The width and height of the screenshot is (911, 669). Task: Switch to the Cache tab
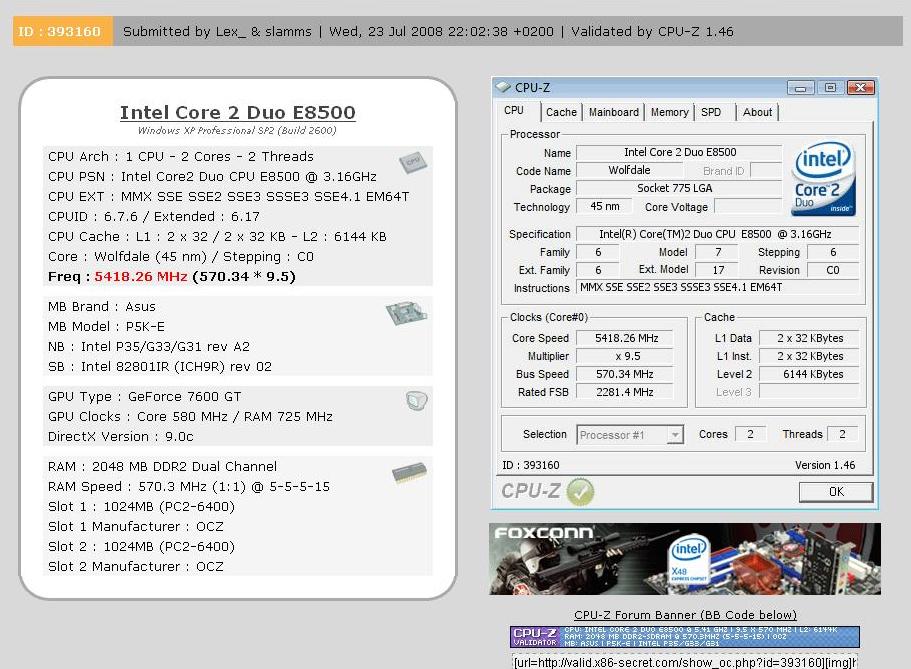(561, 112)
